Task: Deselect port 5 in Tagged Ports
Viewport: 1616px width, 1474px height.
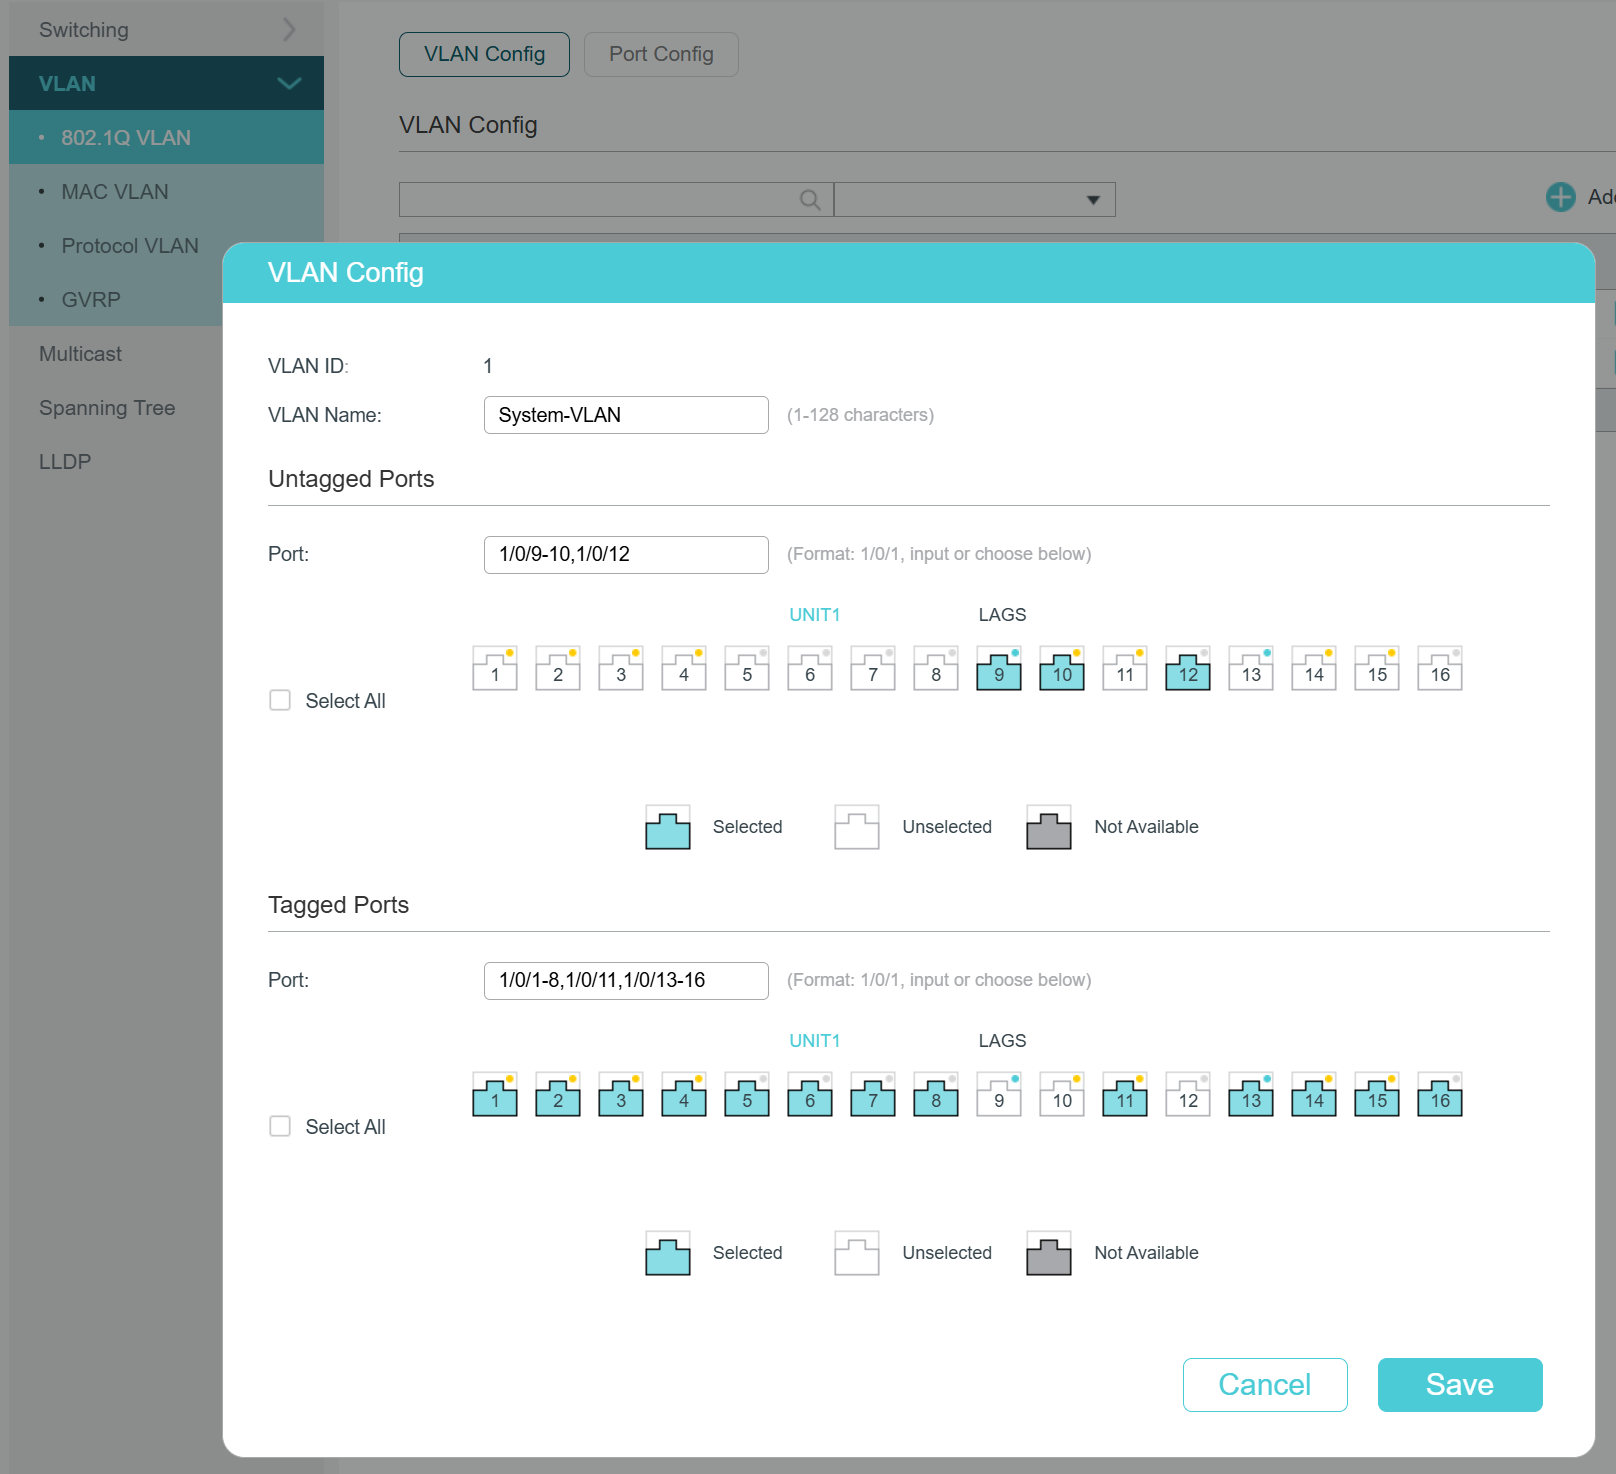Action: 747,1095
